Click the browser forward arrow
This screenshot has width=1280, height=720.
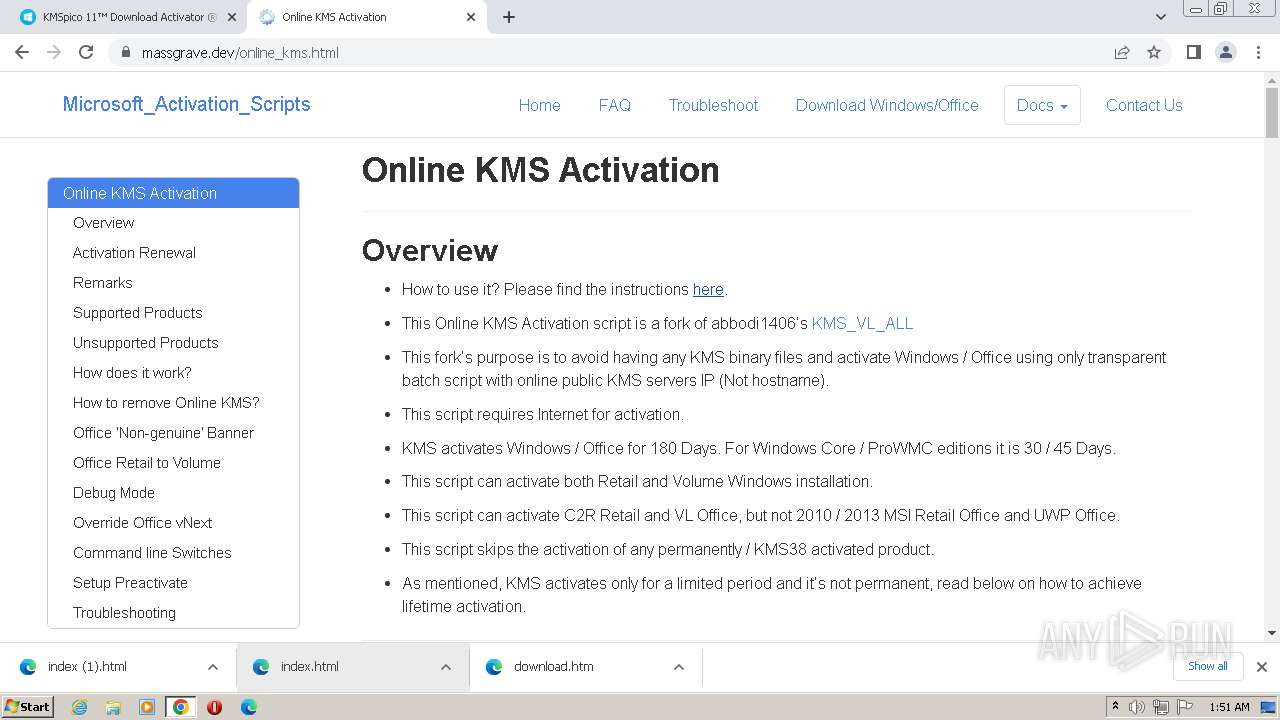pos(54,52)
